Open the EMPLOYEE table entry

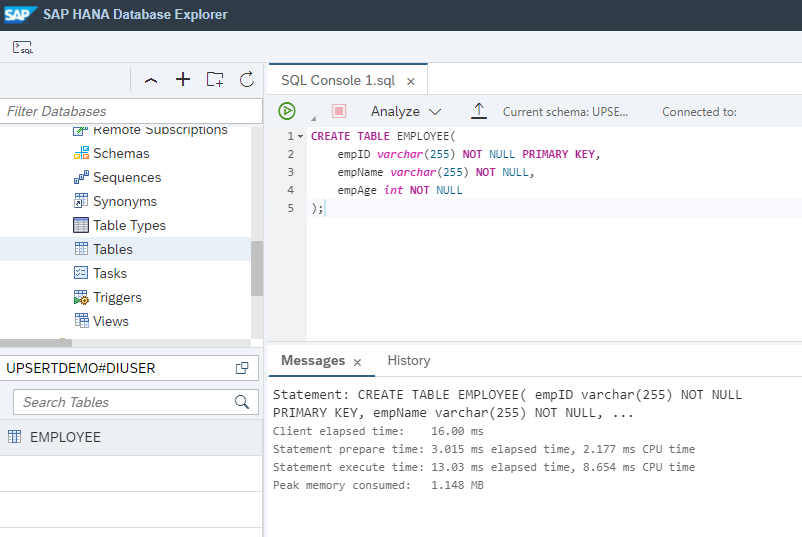(x=65, y=437)
